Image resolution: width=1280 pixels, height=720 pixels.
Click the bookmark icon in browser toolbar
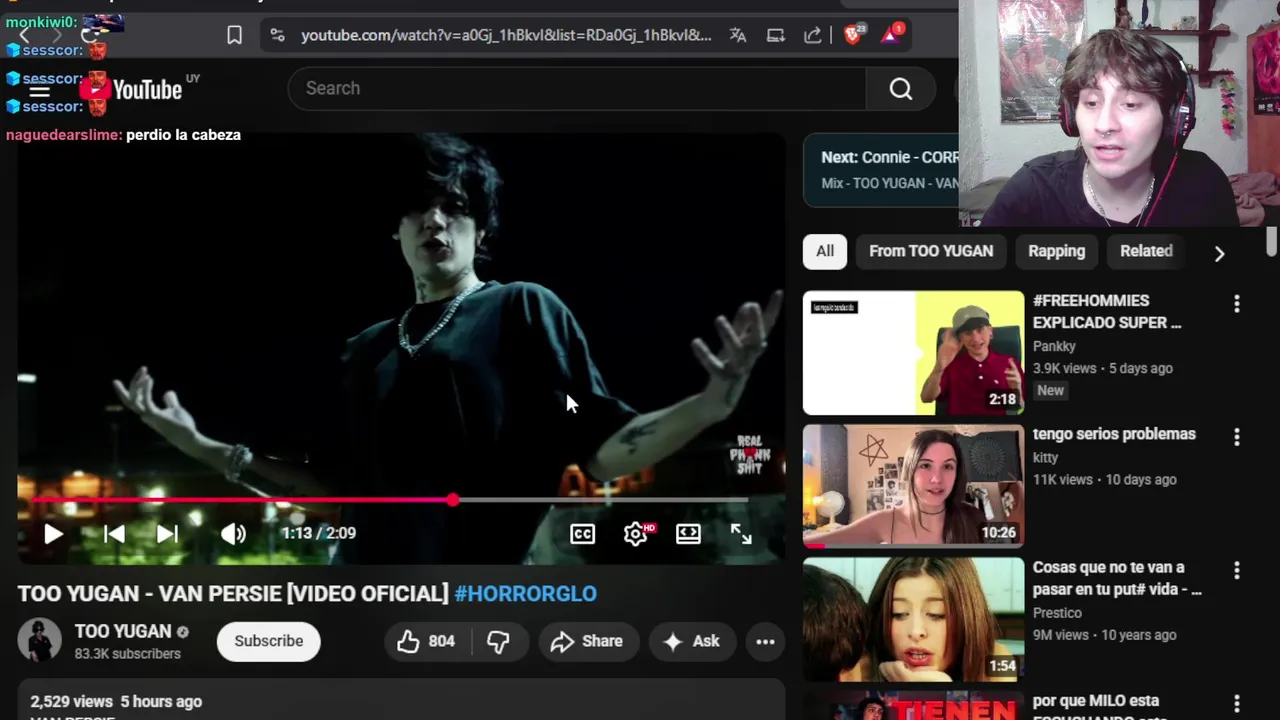coord(234,35)
